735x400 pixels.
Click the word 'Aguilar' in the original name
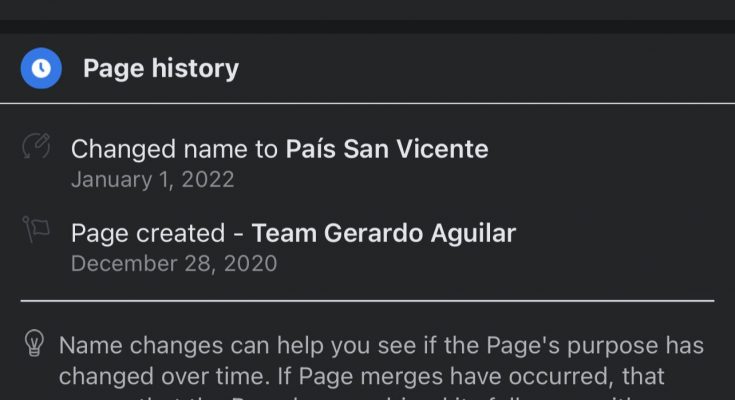click(x=473, y=234)
